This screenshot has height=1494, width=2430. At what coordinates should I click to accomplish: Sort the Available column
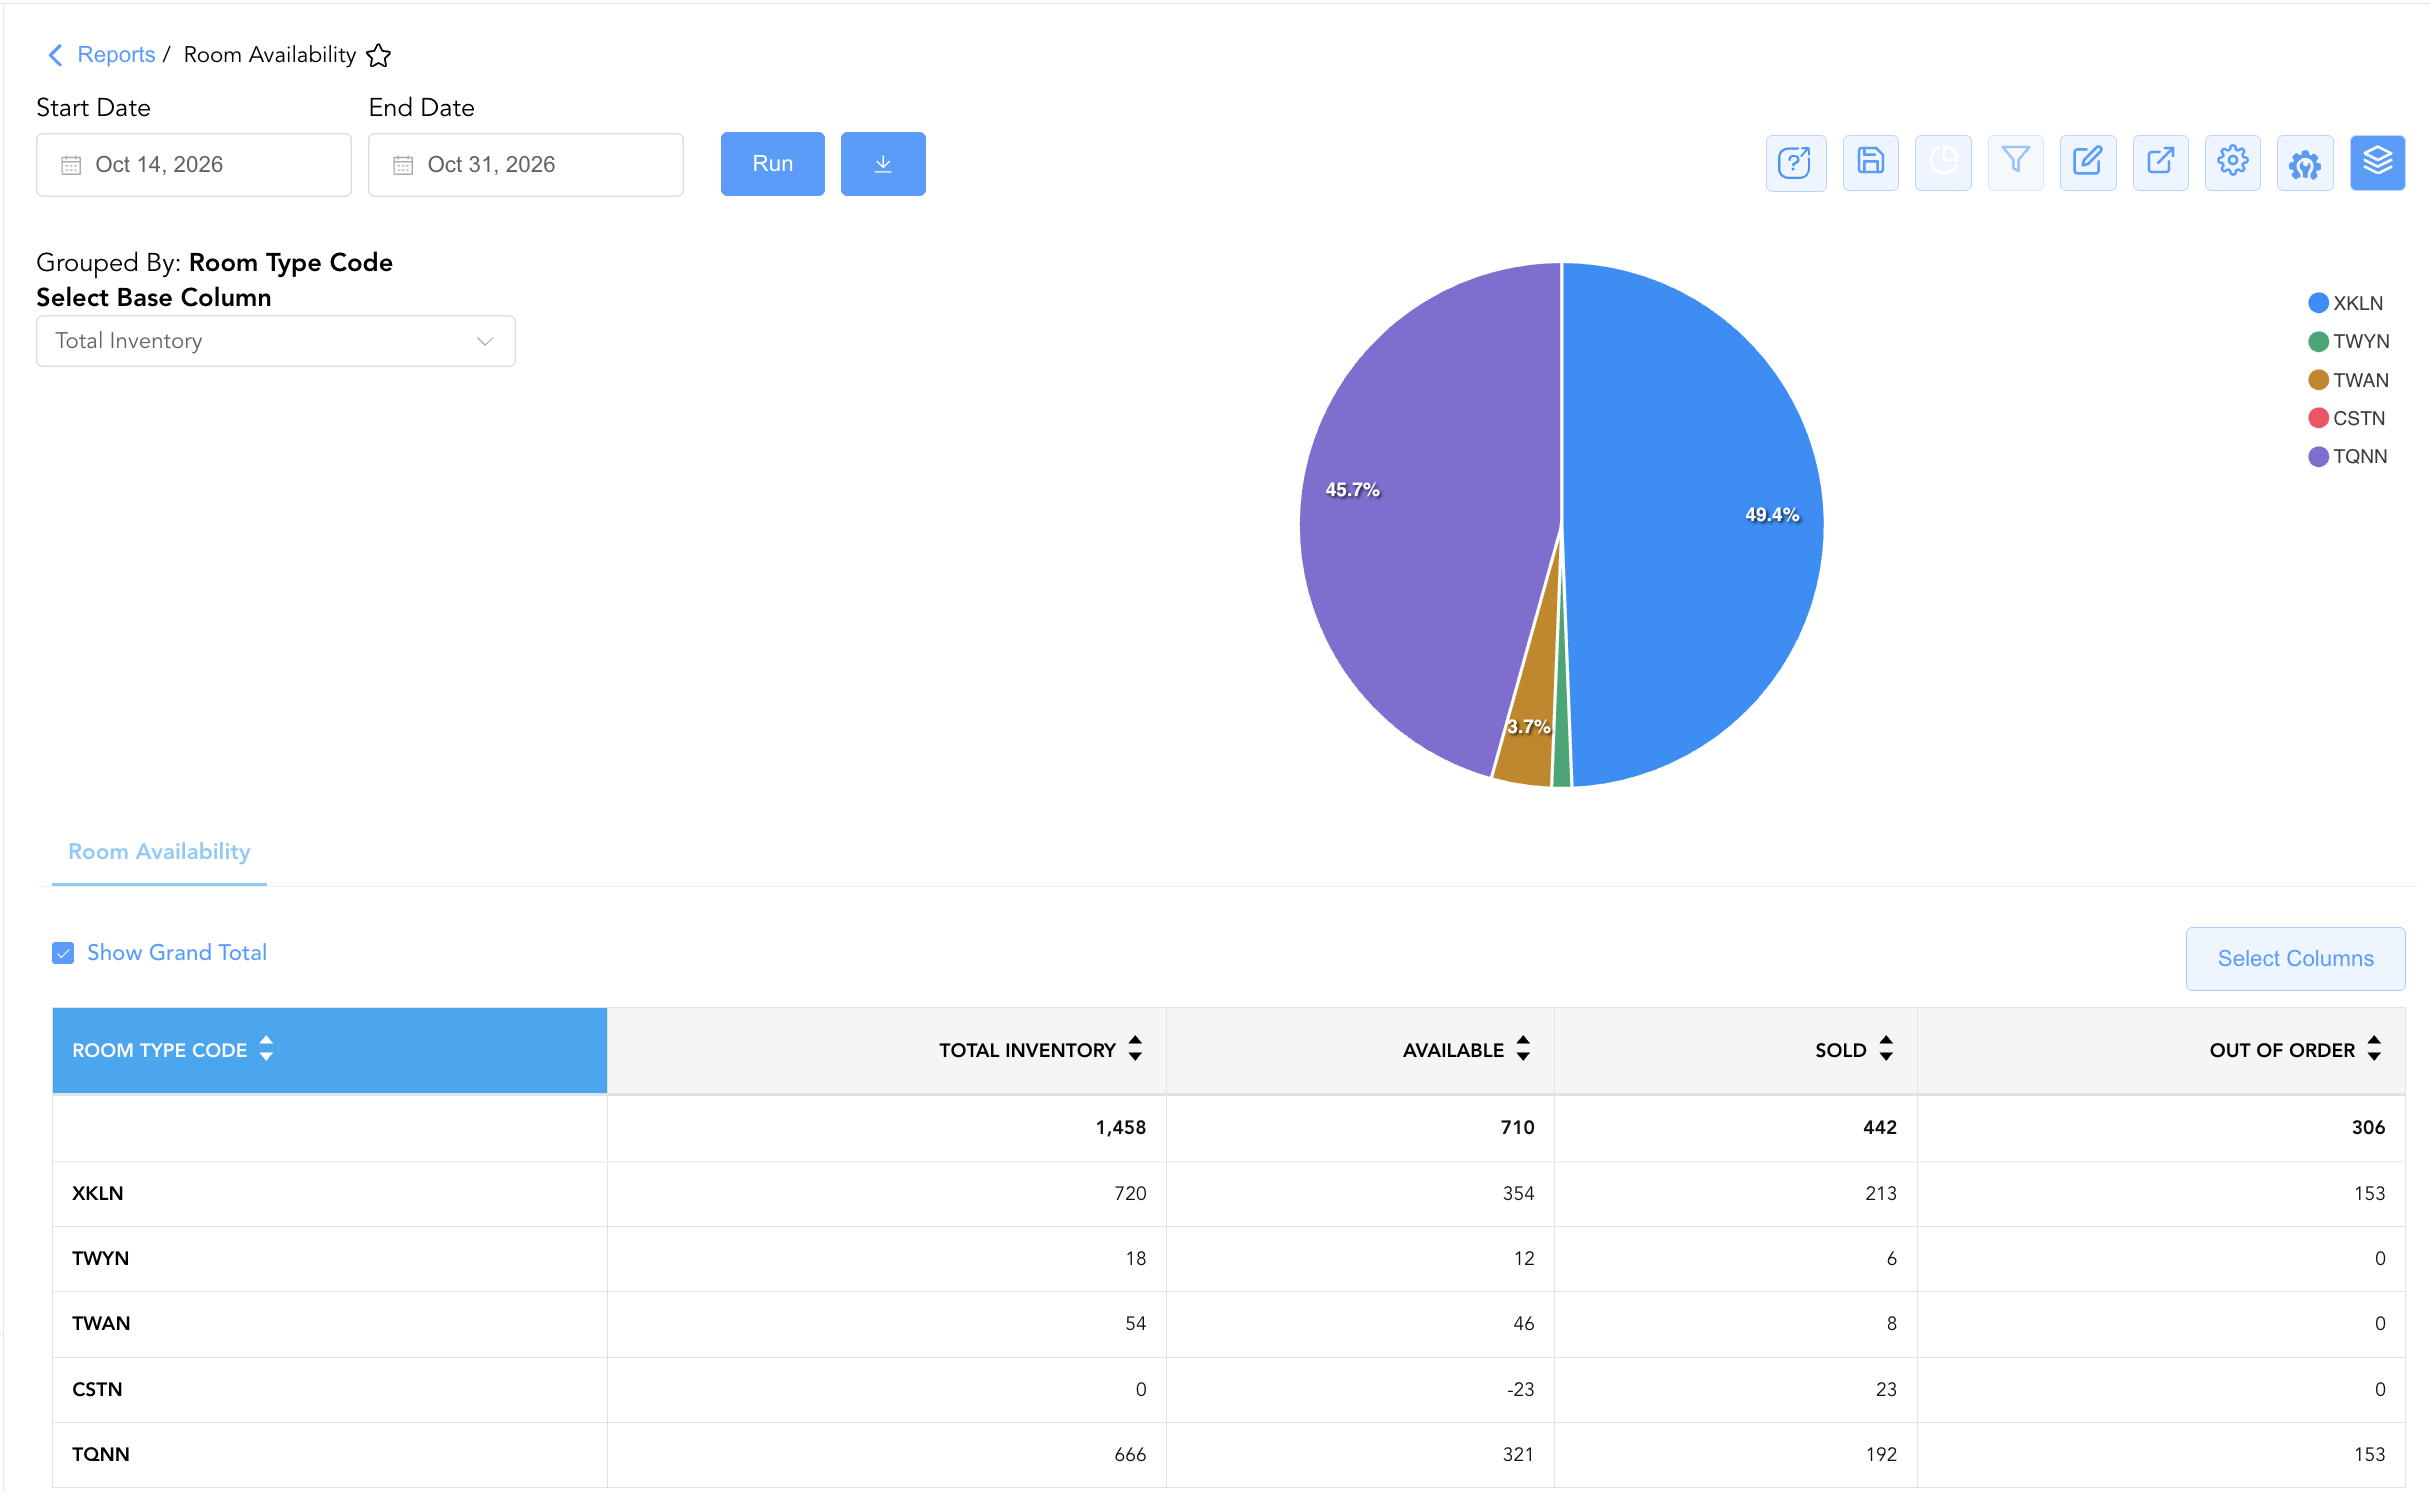(x=1523, y=1049)
